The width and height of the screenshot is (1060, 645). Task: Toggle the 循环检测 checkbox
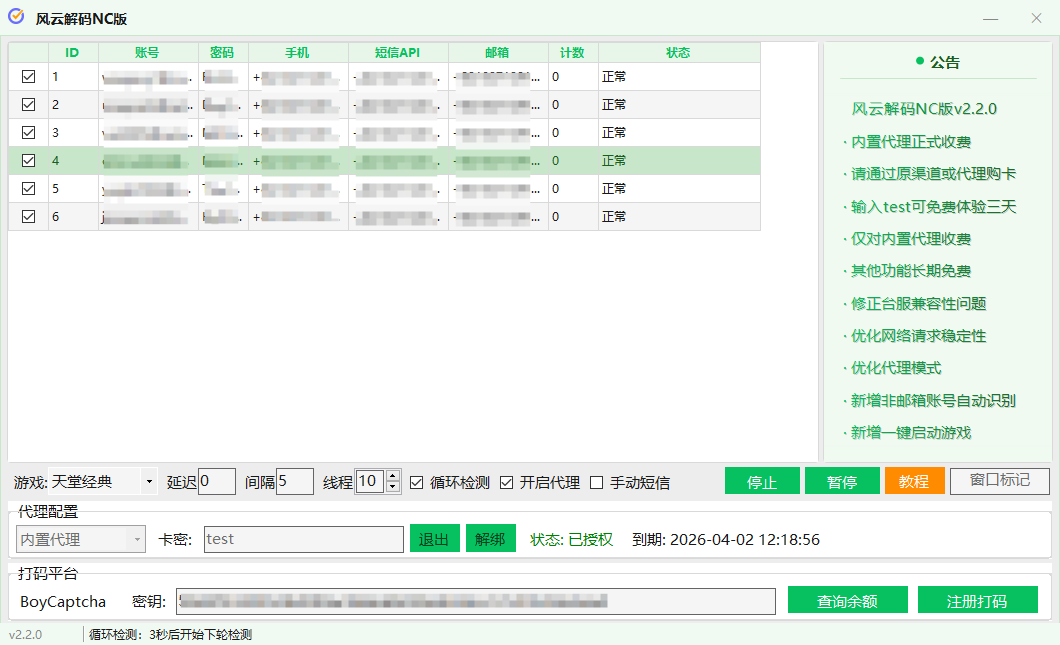417,482
